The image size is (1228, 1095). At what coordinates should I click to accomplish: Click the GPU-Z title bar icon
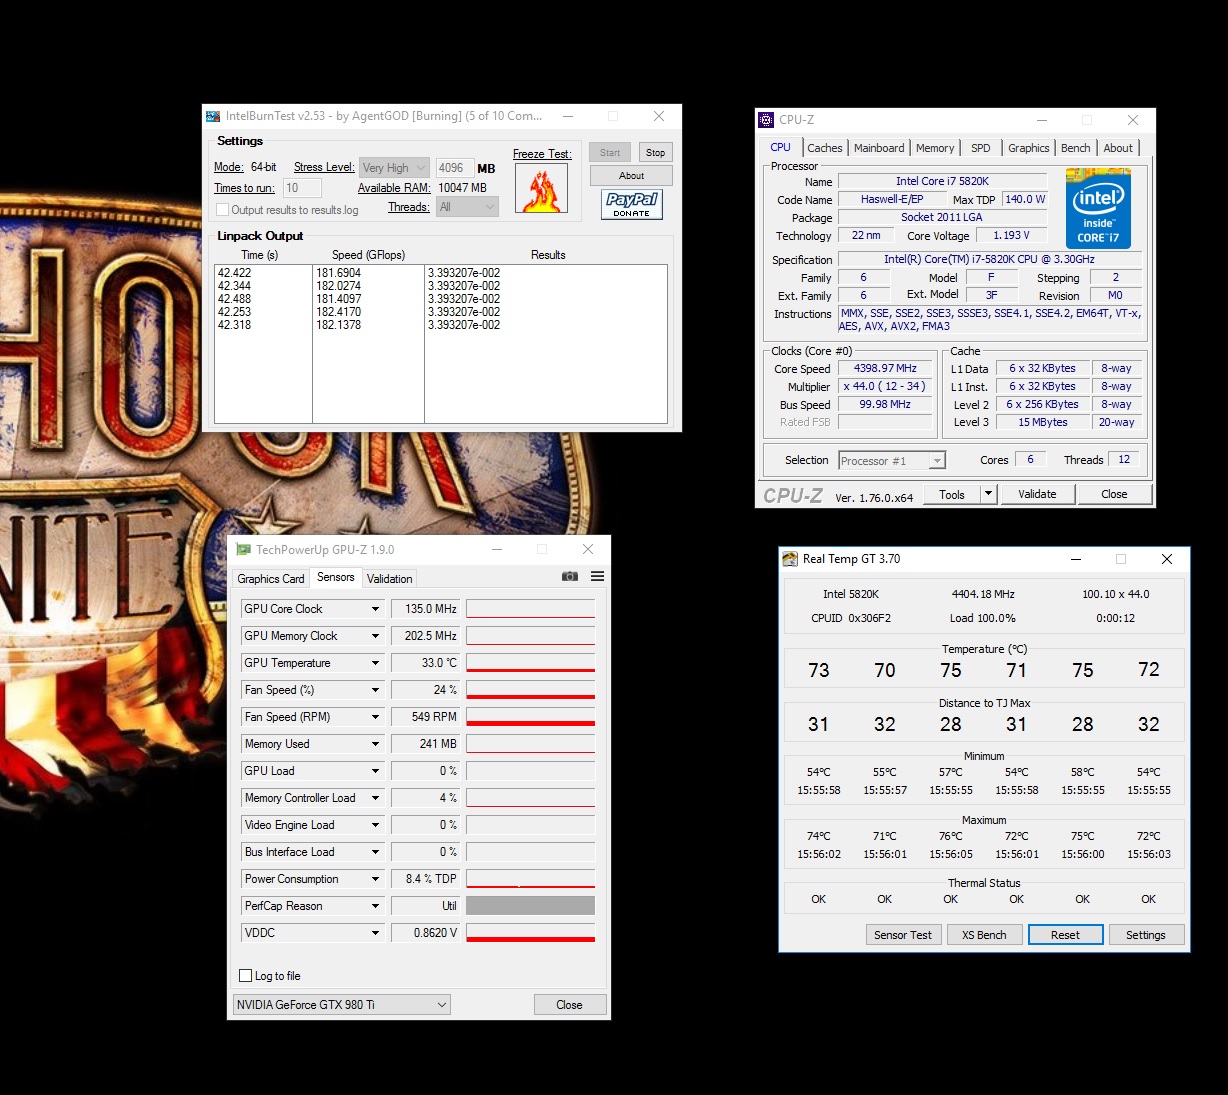point(243,549)
